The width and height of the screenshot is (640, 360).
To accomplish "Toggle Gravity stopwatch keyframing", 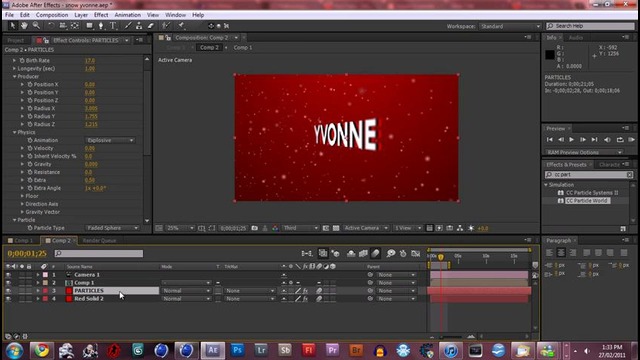I will (x=30, y=164).
